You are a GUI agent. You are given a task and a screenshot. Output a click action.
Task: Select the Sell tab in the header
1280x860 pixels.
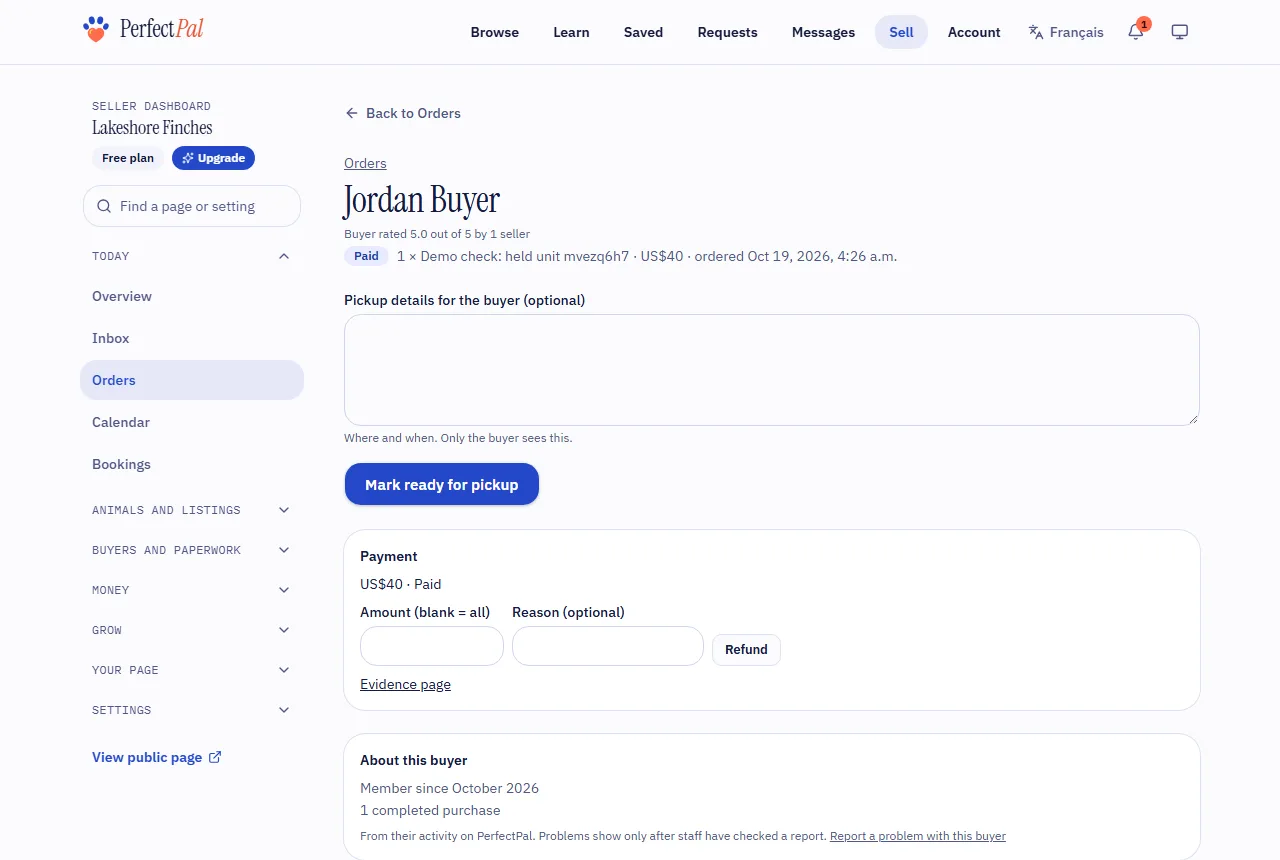click(901, 32)
